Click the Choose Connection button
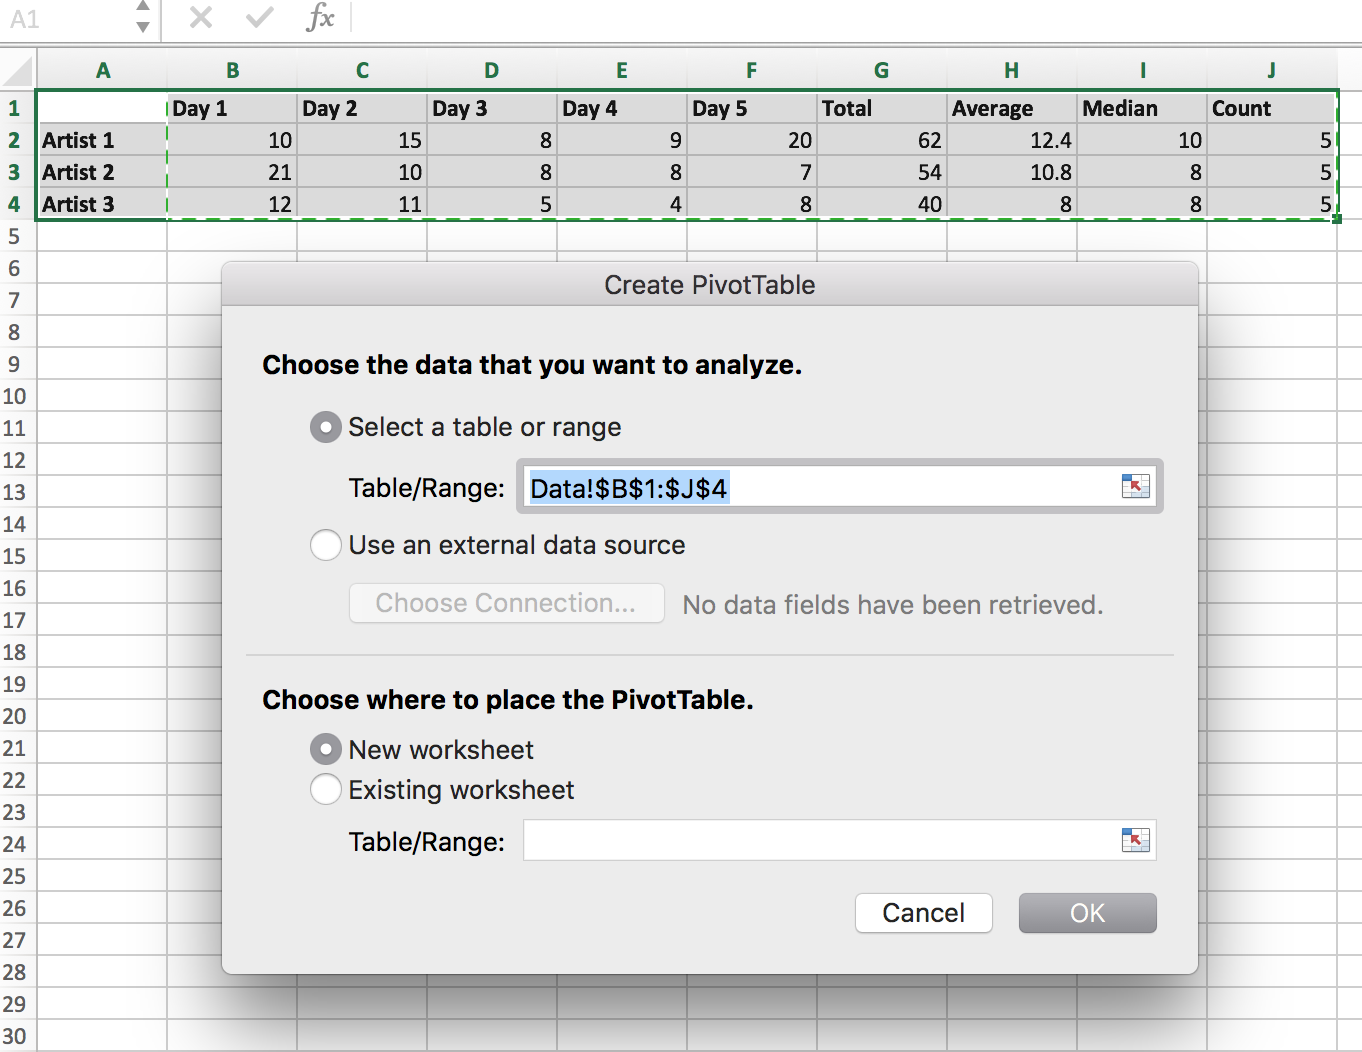 (506, 603)
